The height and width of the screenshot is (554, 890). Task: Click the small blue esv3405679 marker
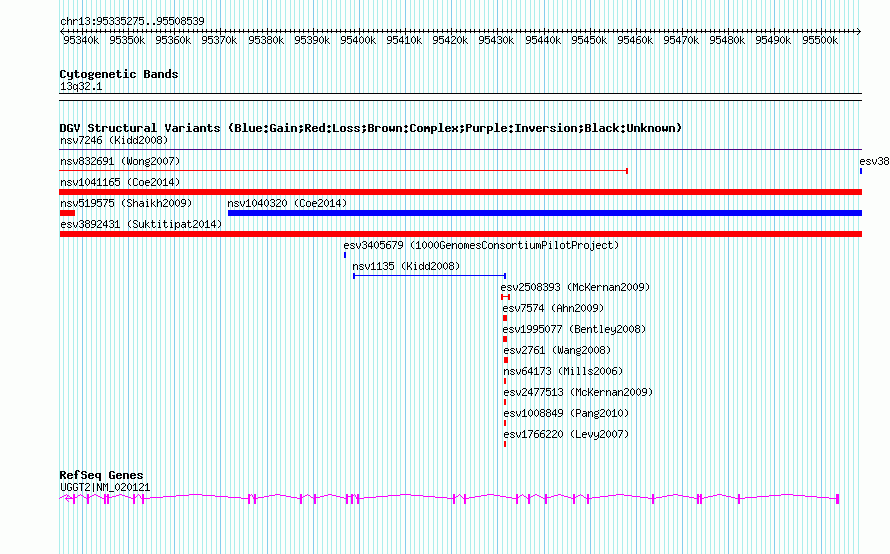[345, 255]
